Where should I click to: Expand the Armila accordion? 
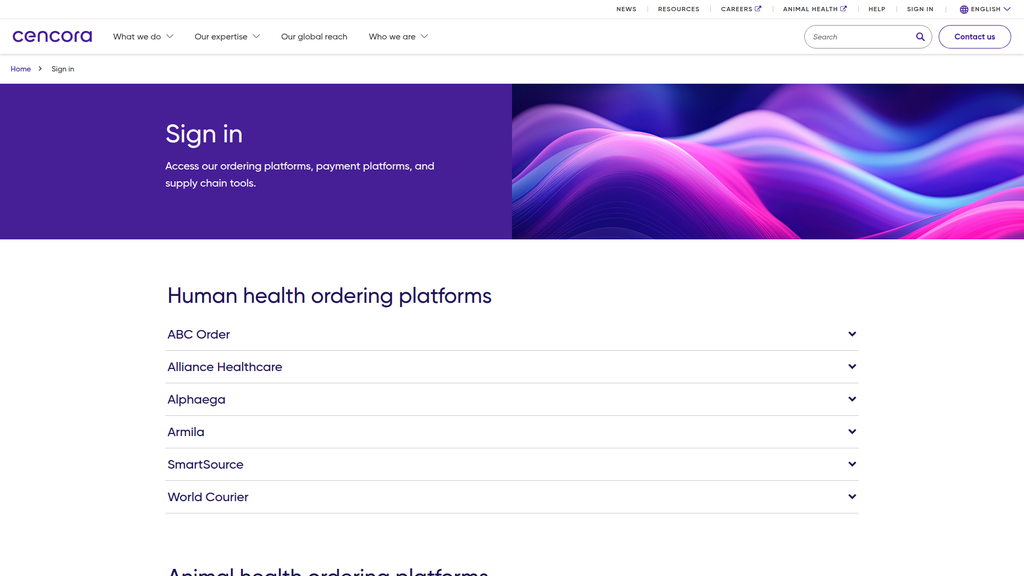tap(512, 432)
